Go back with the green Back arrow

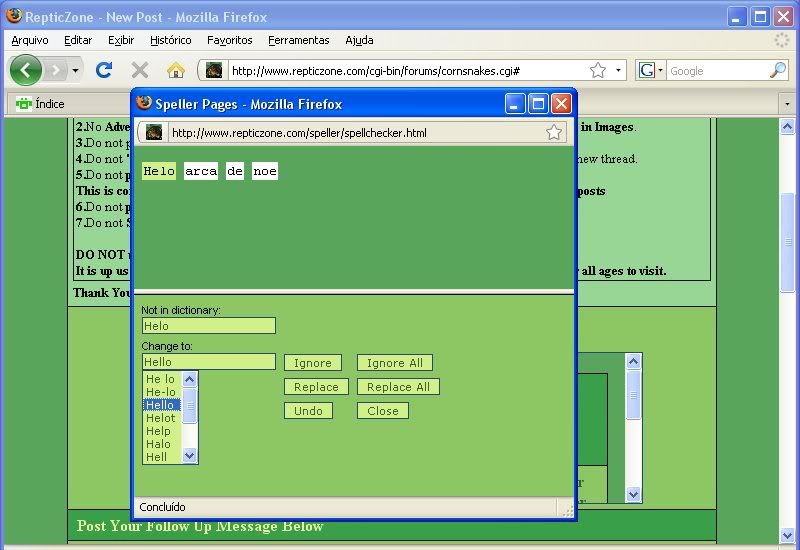(26, 70)
